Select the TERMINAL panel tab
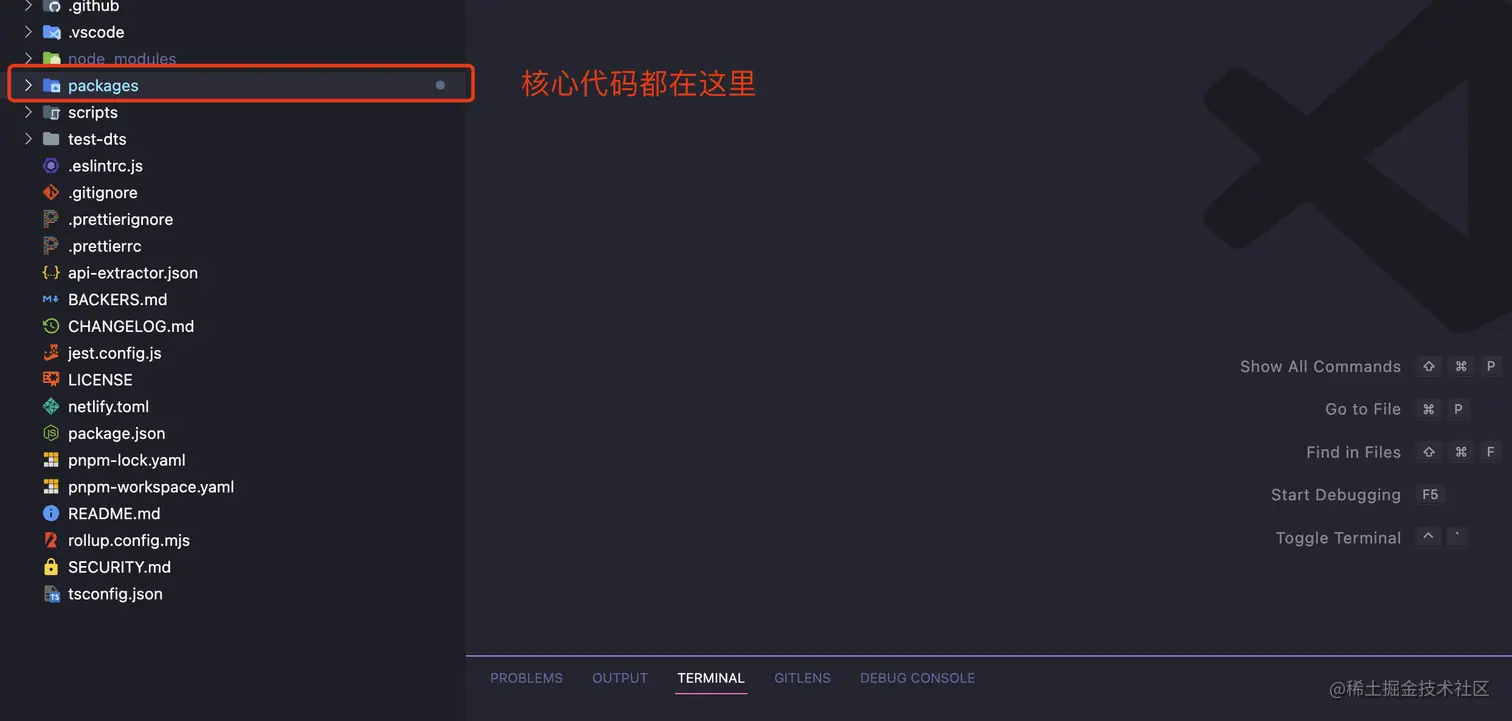 click(711, 678)
